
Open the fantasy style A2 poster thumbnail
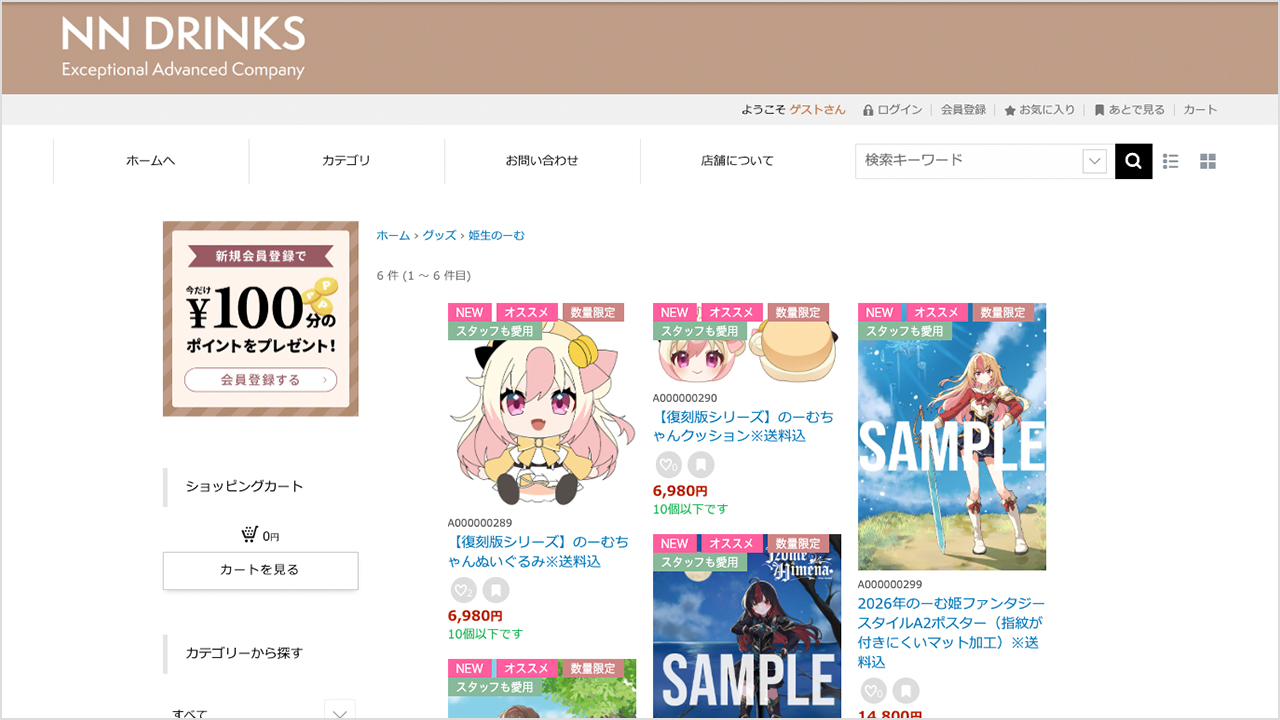(x=952, y=437)
